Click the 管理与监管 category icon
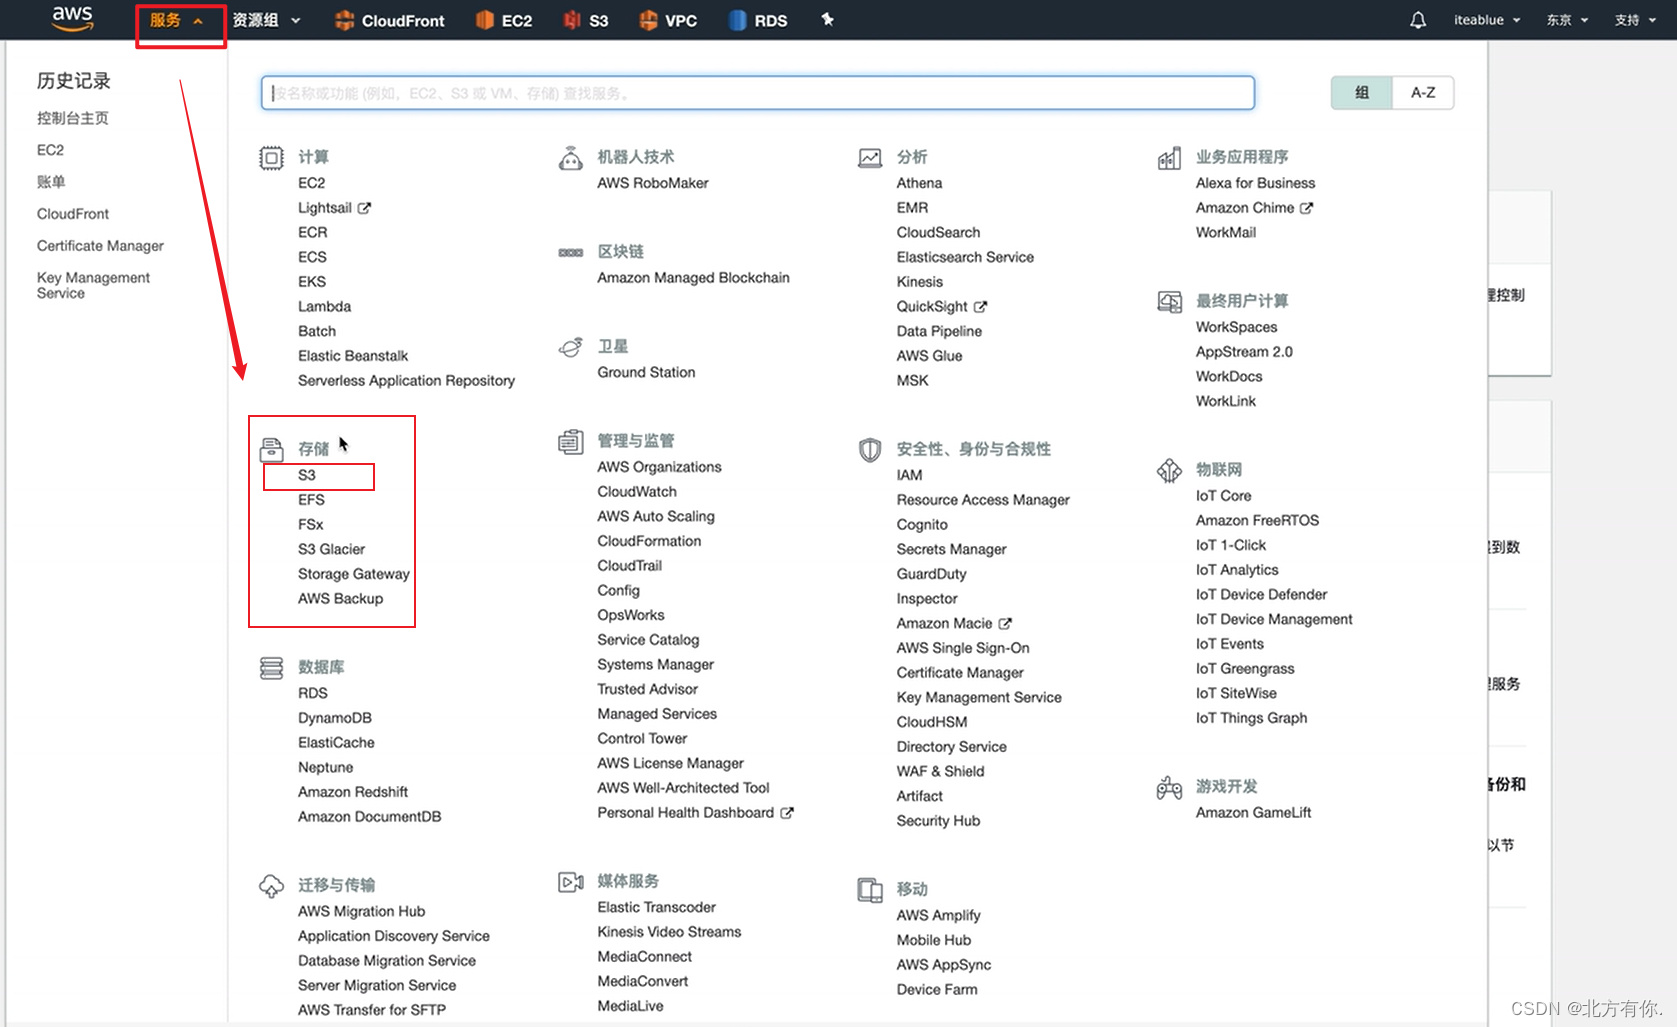This screenshot has width=1677, height=1027. 570,442
